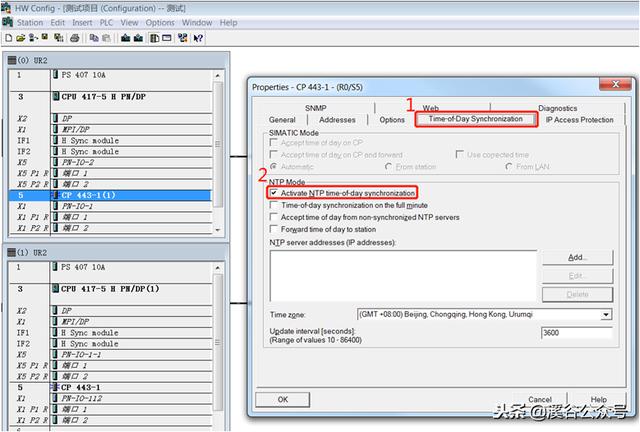The image size is (640, 432).
Task: Close the CP 443-1 Properties dialog
Action: coord(616,84)
